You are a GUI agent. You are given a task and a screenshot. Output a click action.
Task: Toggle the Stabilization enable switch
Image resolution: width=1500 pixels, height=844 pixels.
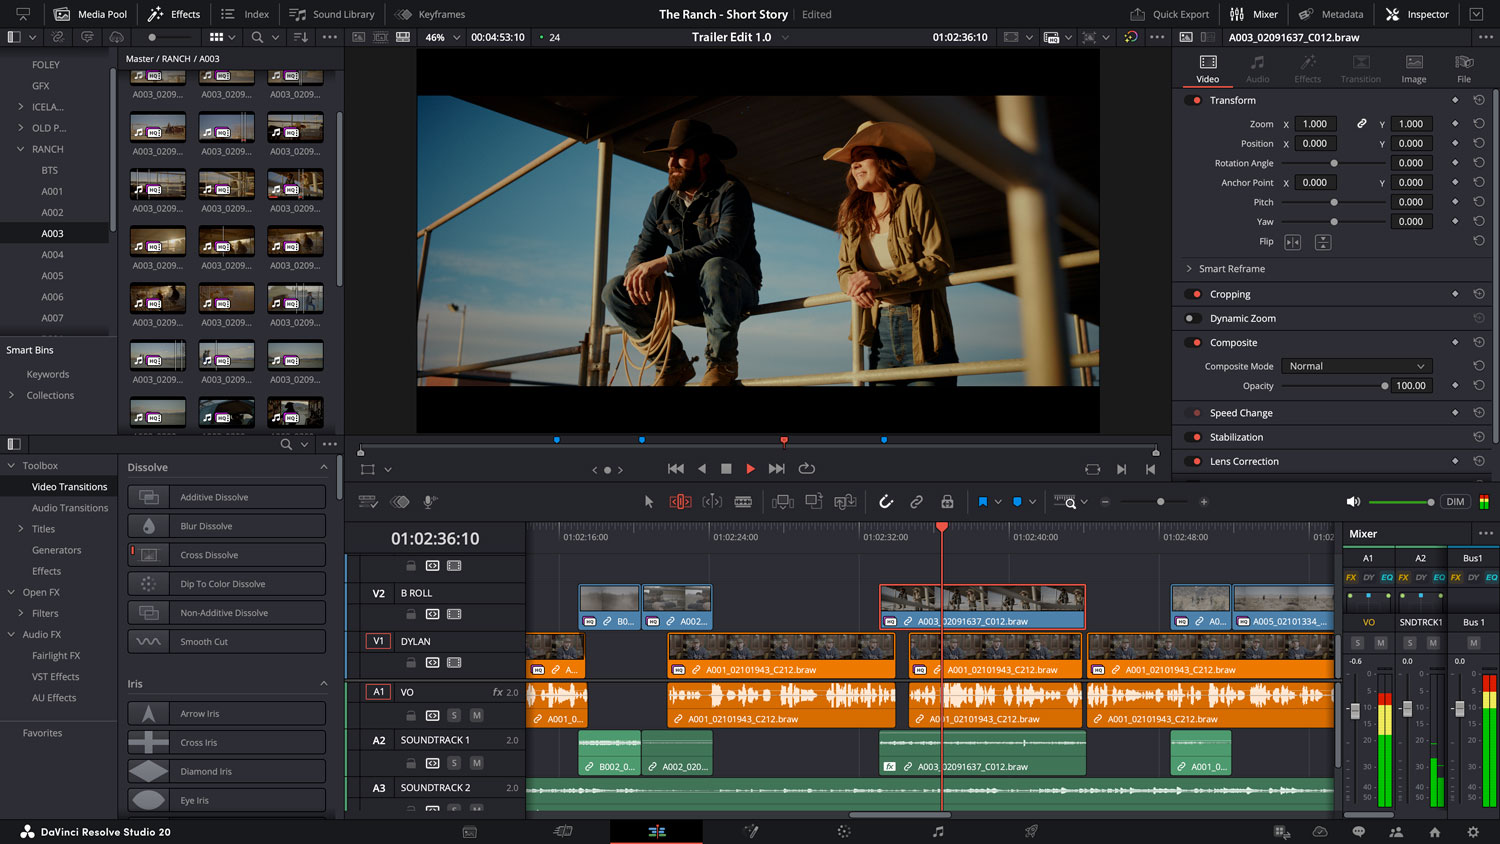[x=1194, y=437]
